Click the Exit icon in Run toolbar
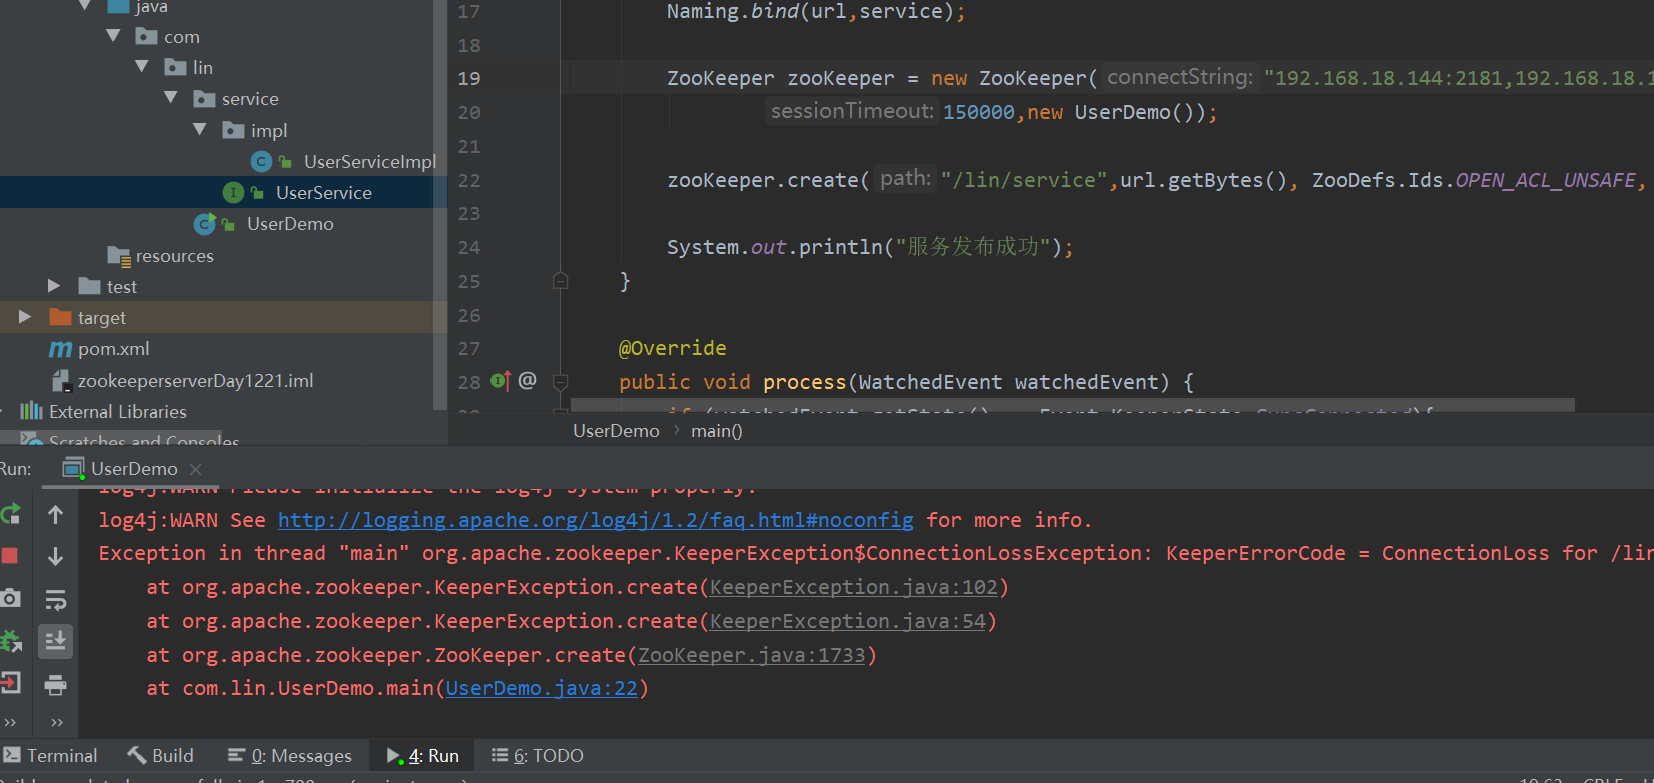Screen dimensions: 1654x783 tap(10, 683)
